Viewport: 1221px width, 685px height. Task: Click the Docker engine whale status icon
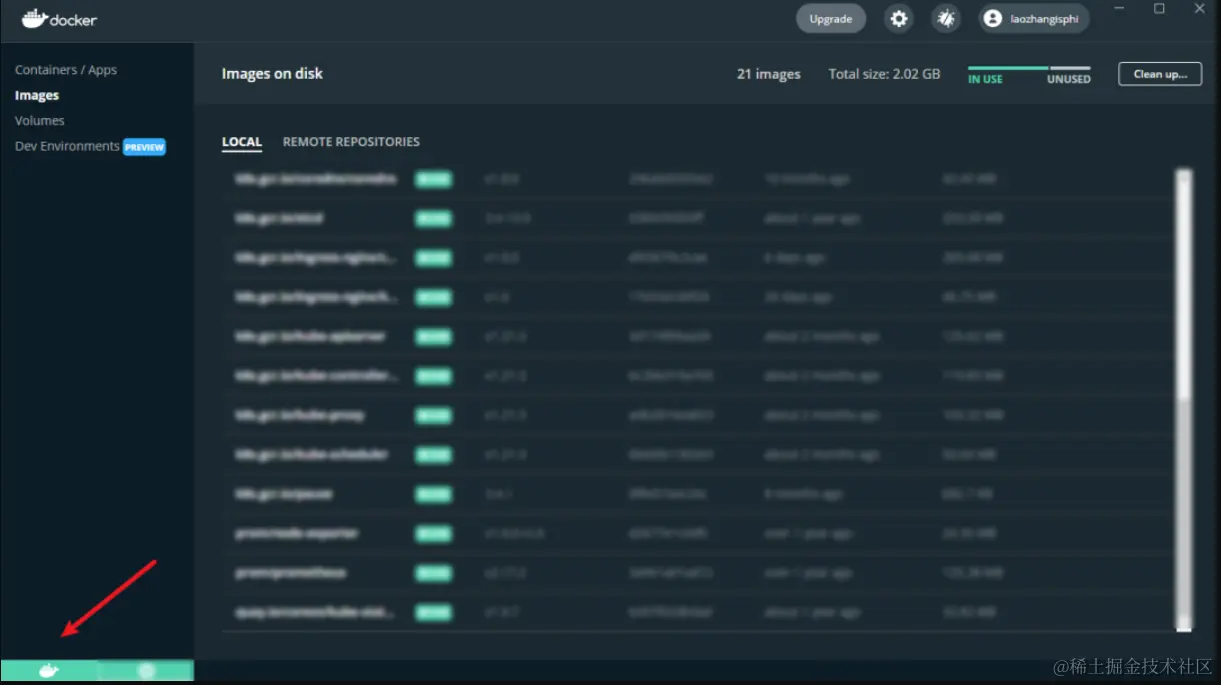(x=49, y=671)
